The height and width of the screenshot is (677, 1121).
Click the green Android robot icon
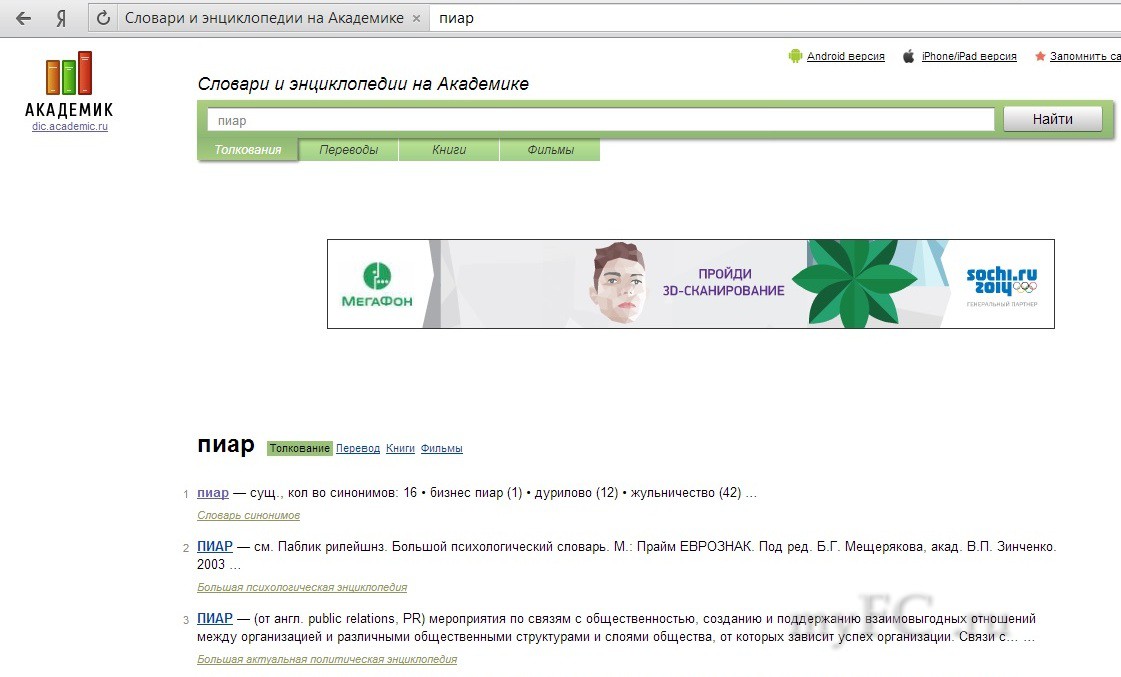click(795, 57)
